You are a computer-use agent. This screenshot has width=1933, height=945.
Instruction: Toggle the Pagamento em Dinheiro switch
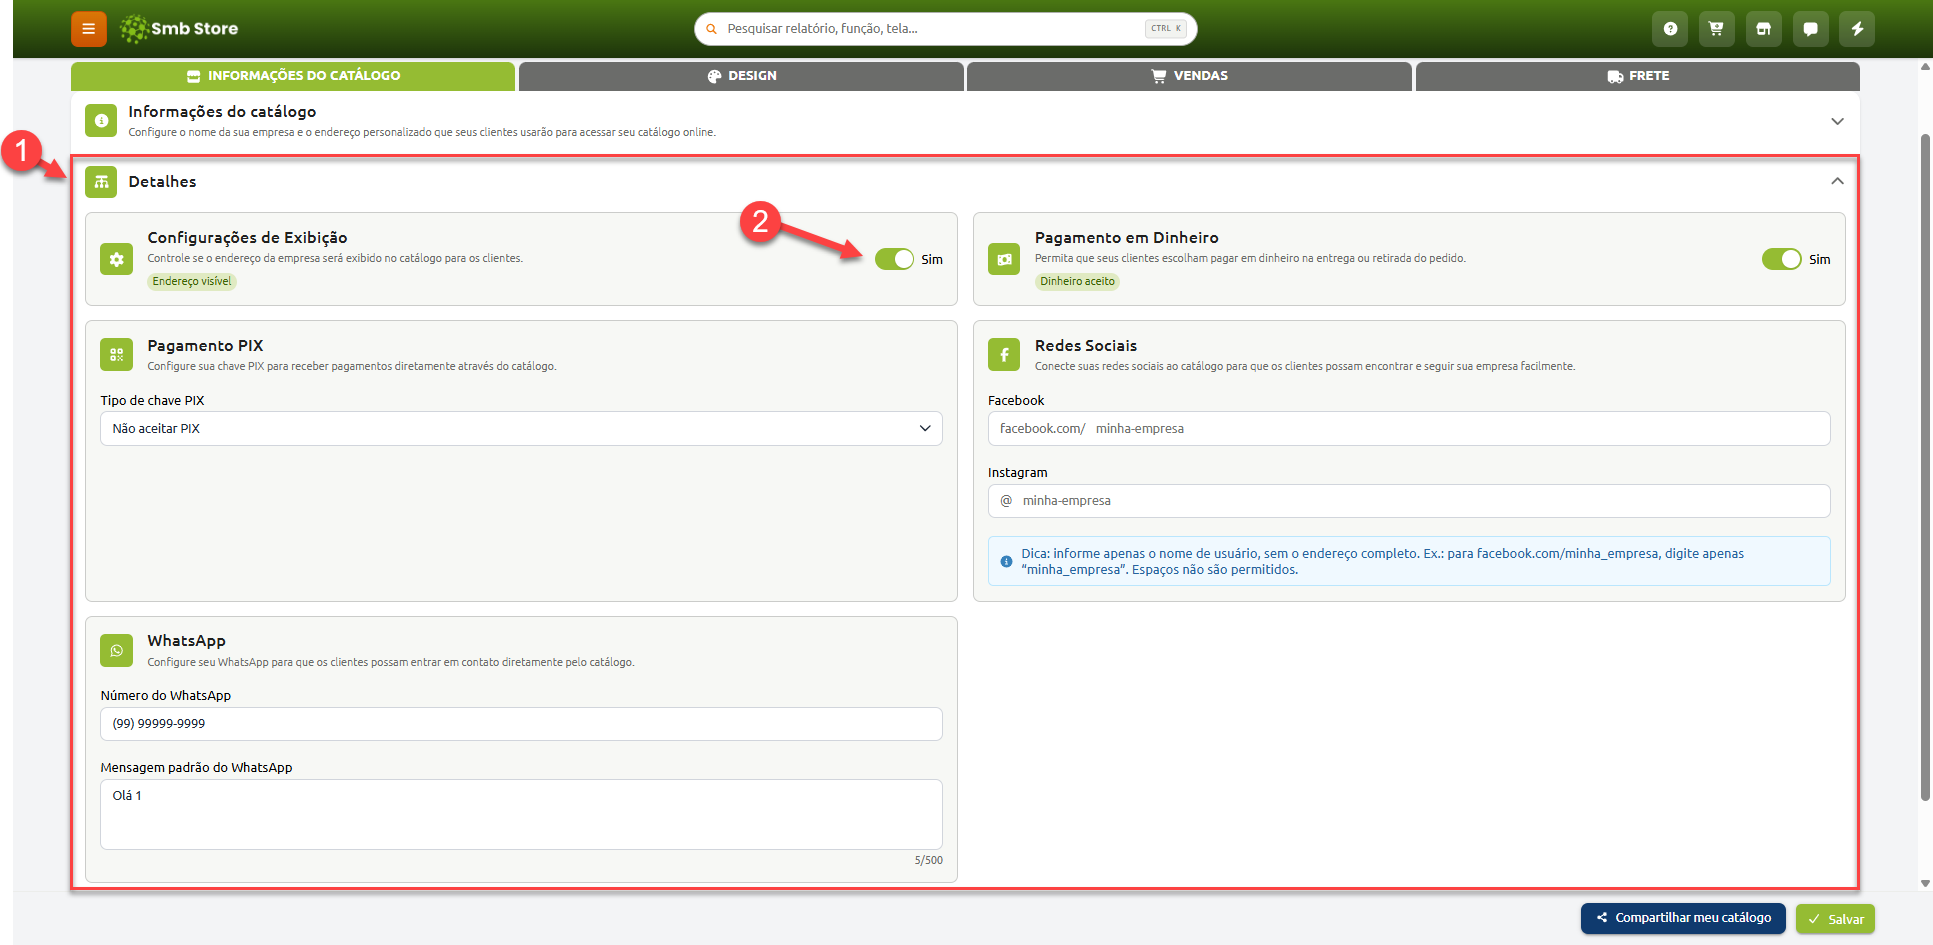click(x=1781, y=259)
